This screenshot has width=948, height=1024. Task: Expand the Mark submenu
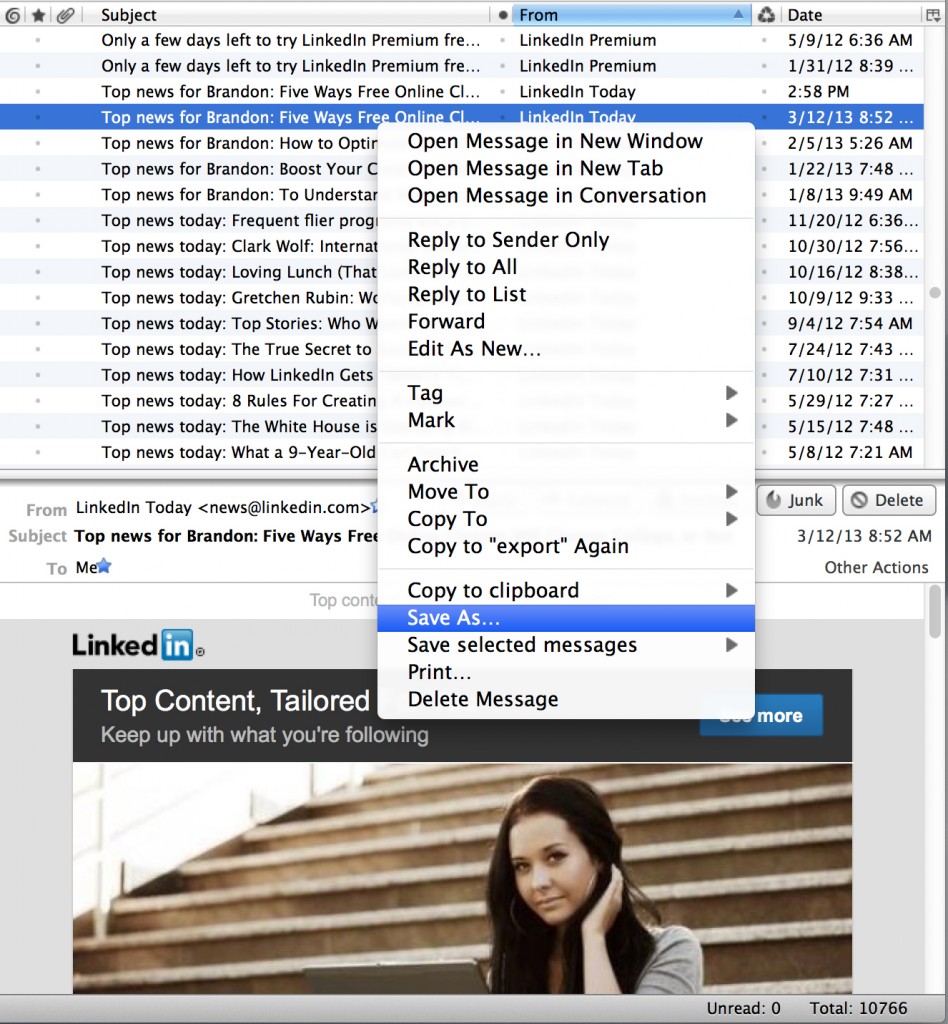[x=566, y=420]
